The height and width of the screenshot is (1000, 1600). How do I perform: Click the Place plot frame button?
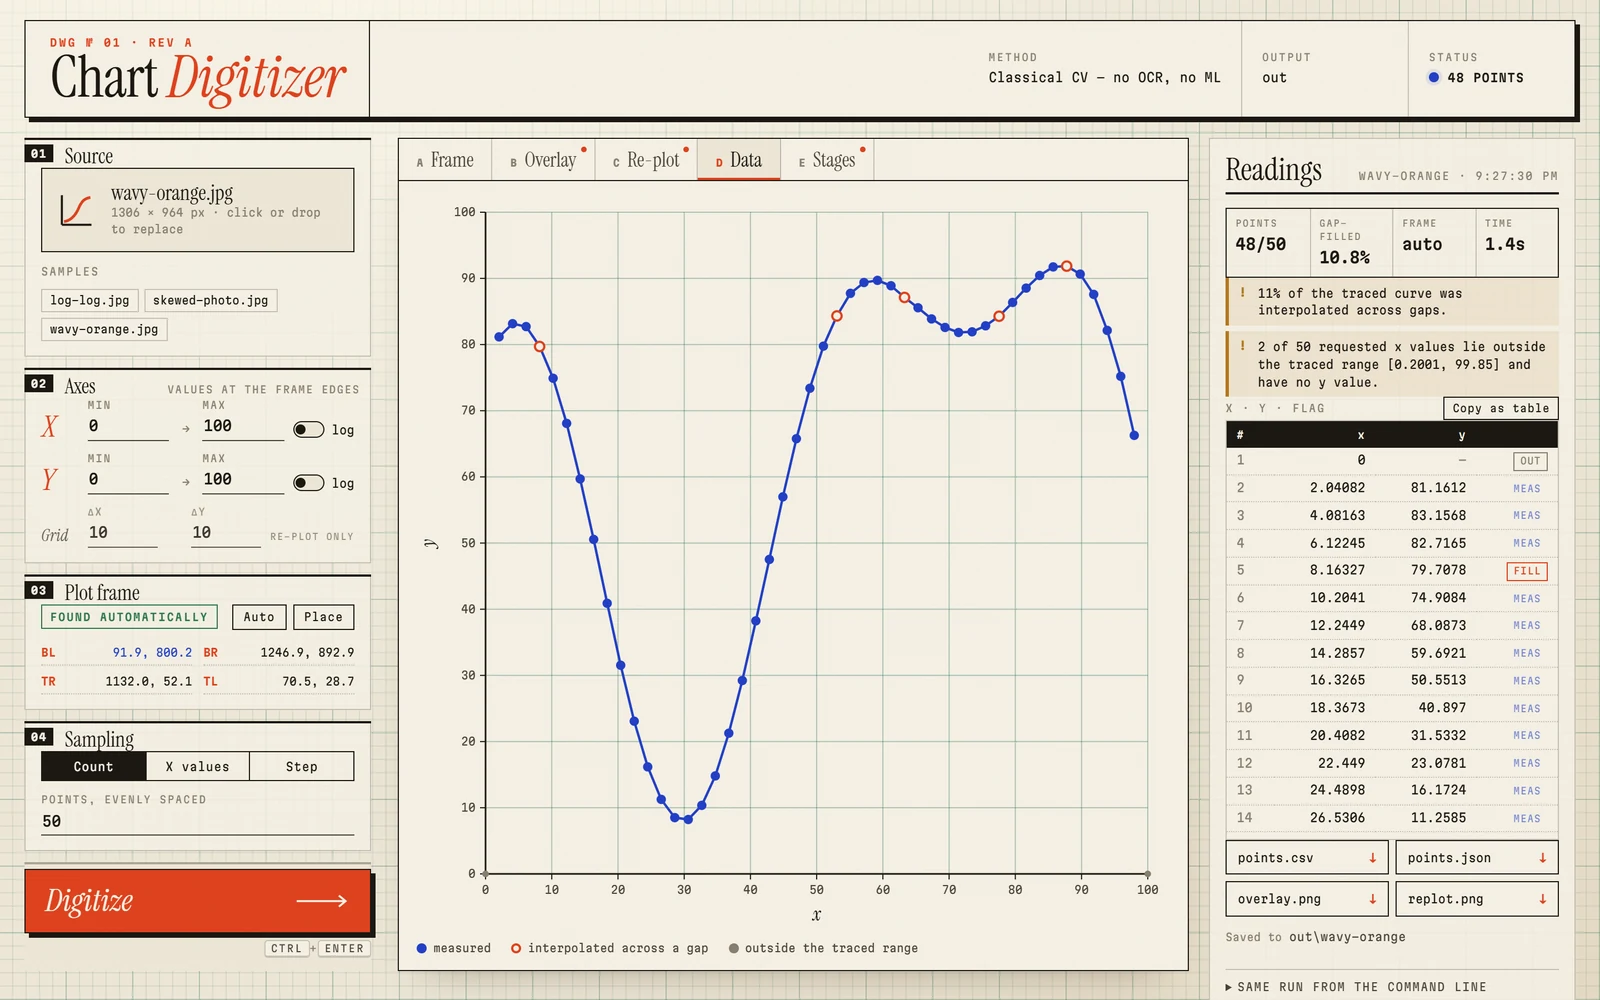pos(323,617)
